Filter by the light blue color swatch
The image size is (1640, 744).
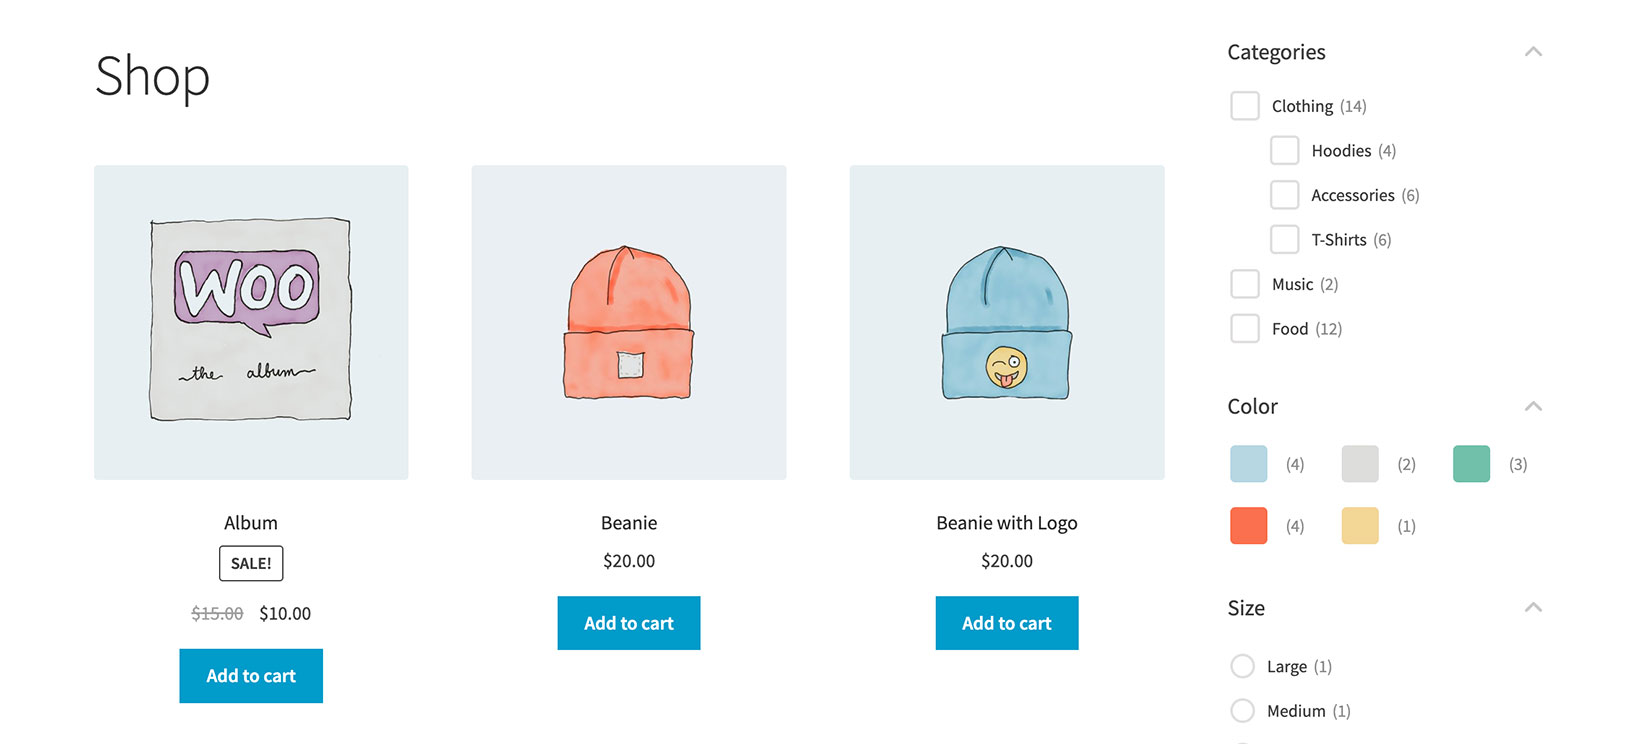pos(1249,464)
